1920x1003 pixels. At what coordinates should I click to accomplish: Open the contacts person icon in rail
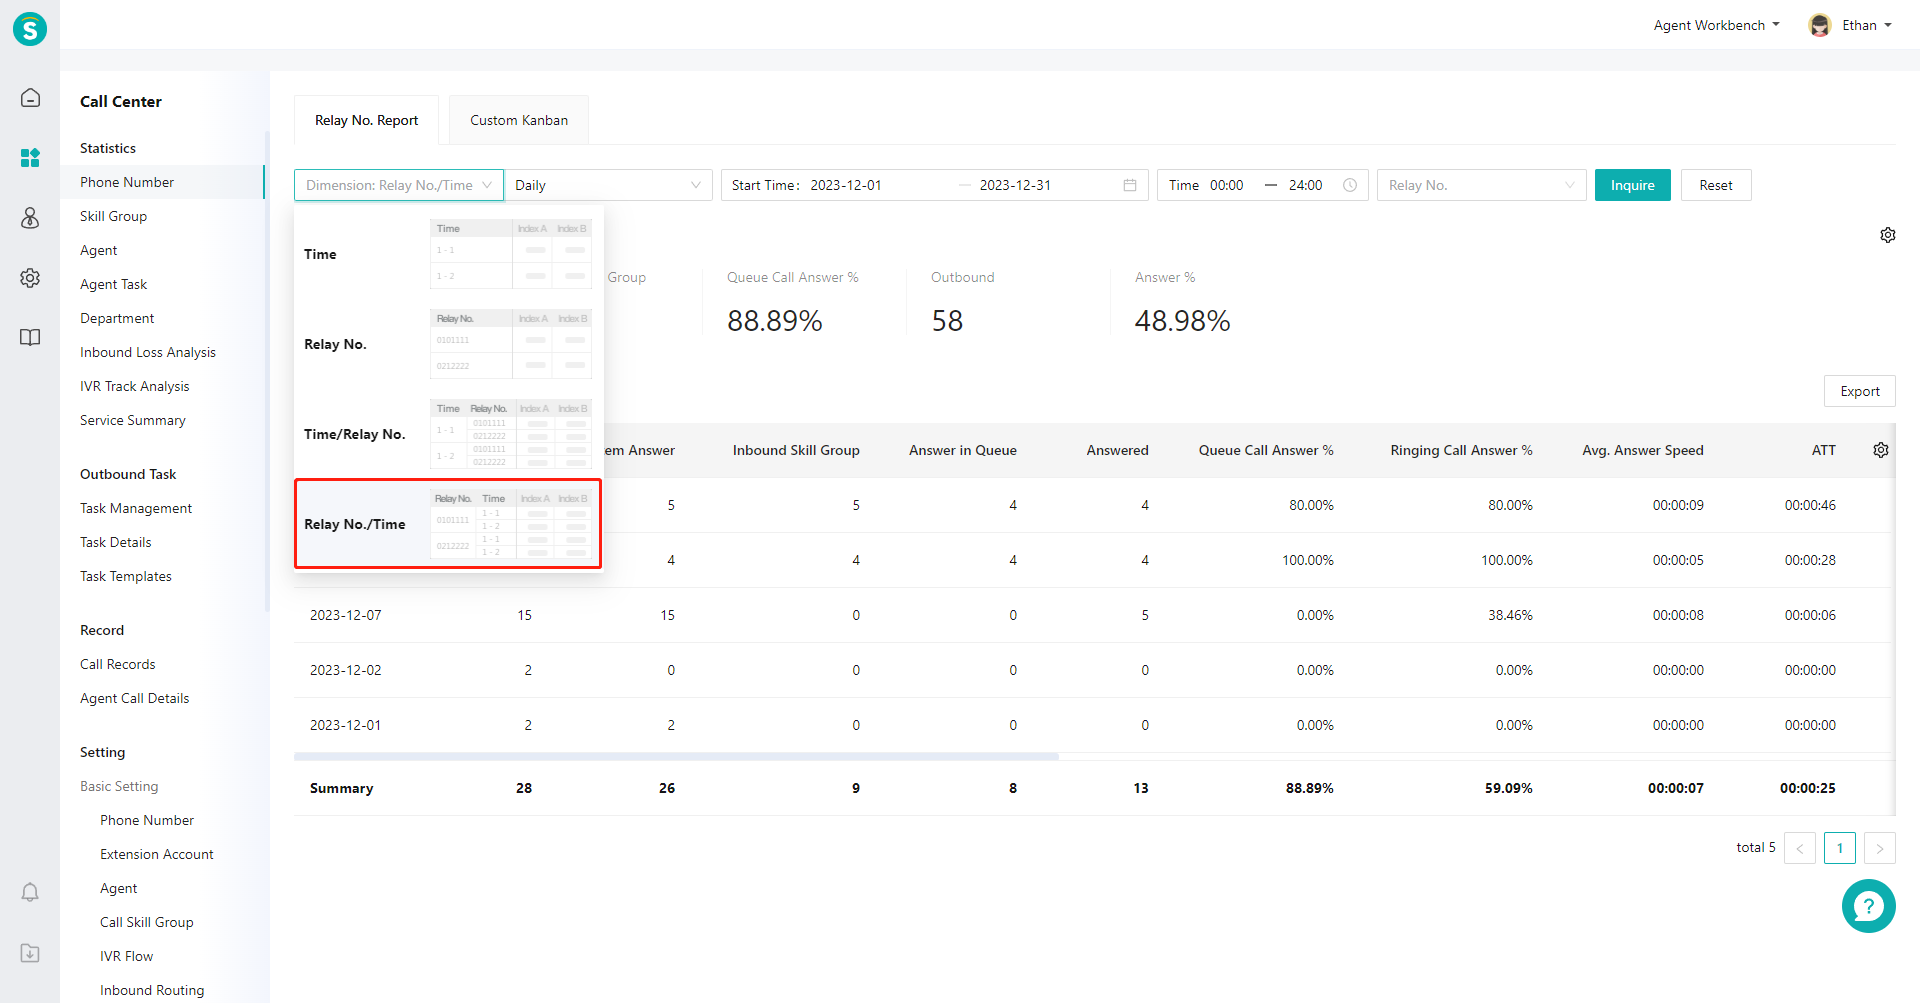tap(30, 218)
